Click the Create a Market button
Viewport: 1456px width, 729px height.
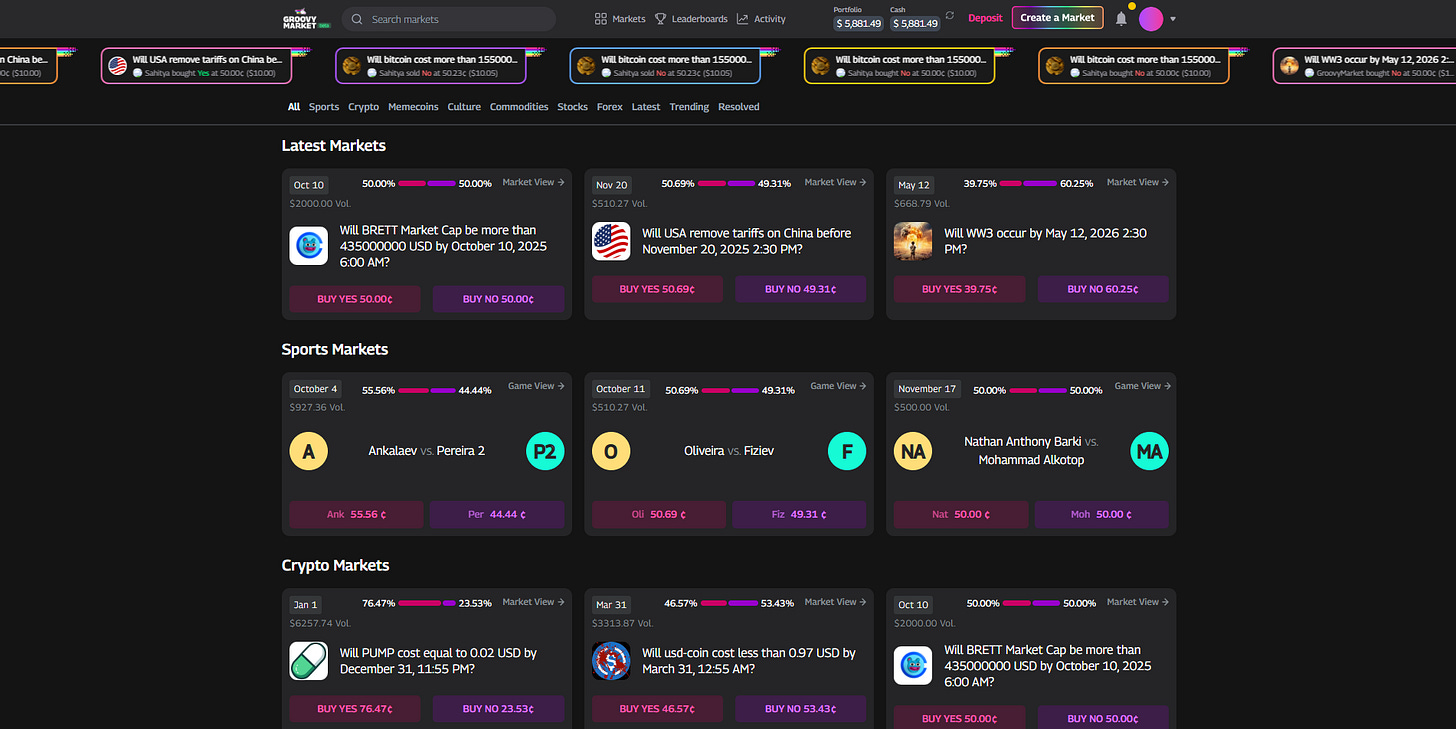(1057, 18)
